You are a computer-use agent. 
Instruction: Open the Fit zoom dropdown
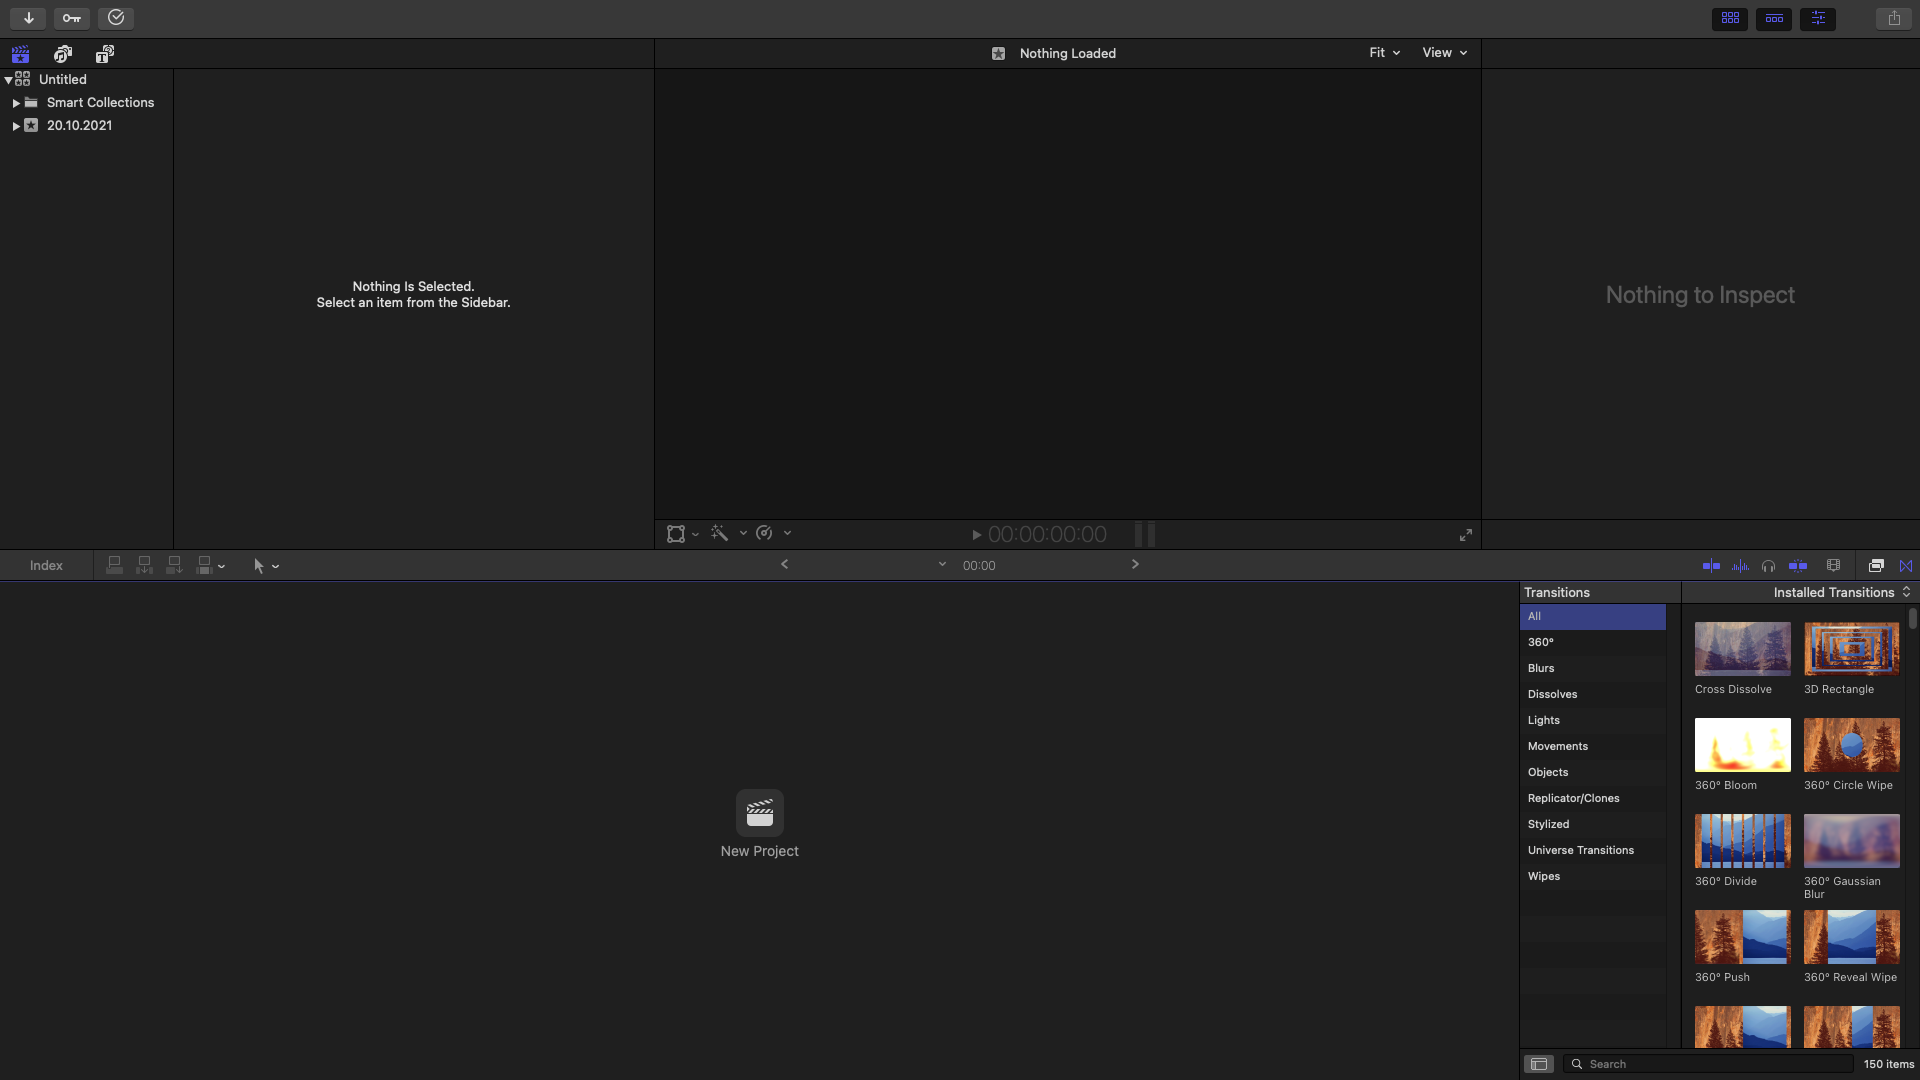click(x=1384, y=53)
